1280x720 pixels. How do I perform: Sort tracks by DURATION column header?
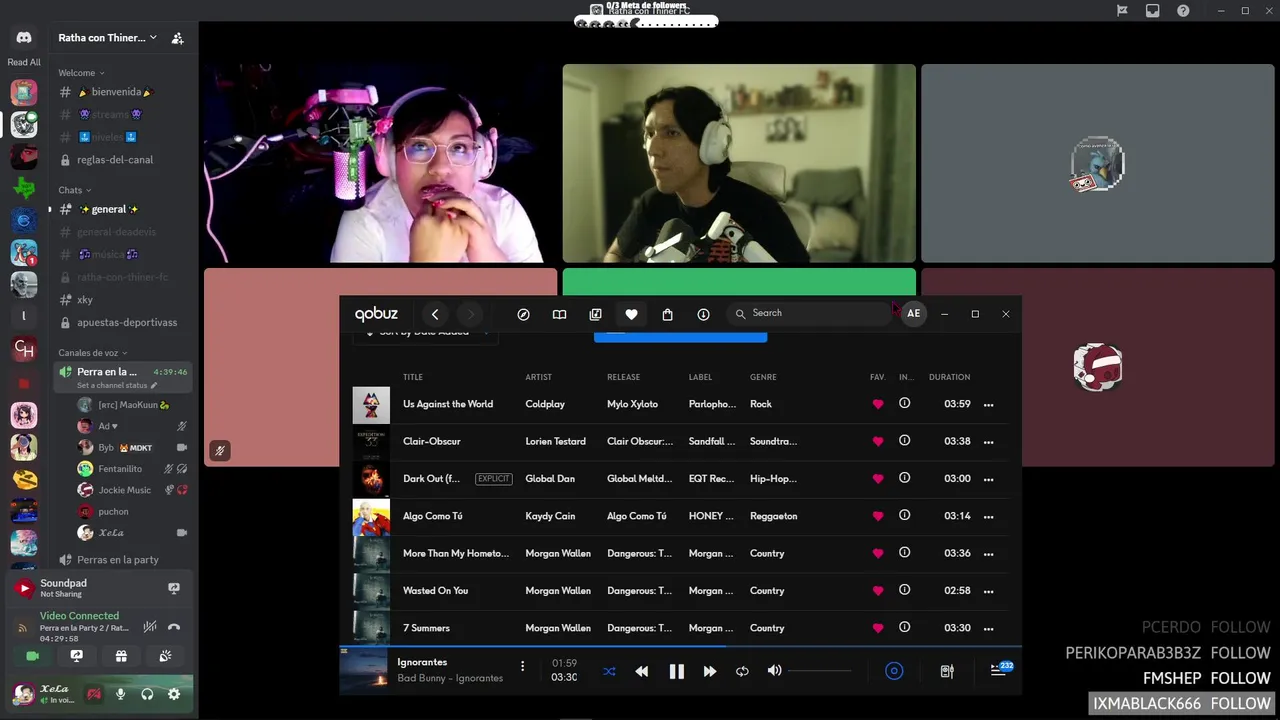(x=949, y=377)
